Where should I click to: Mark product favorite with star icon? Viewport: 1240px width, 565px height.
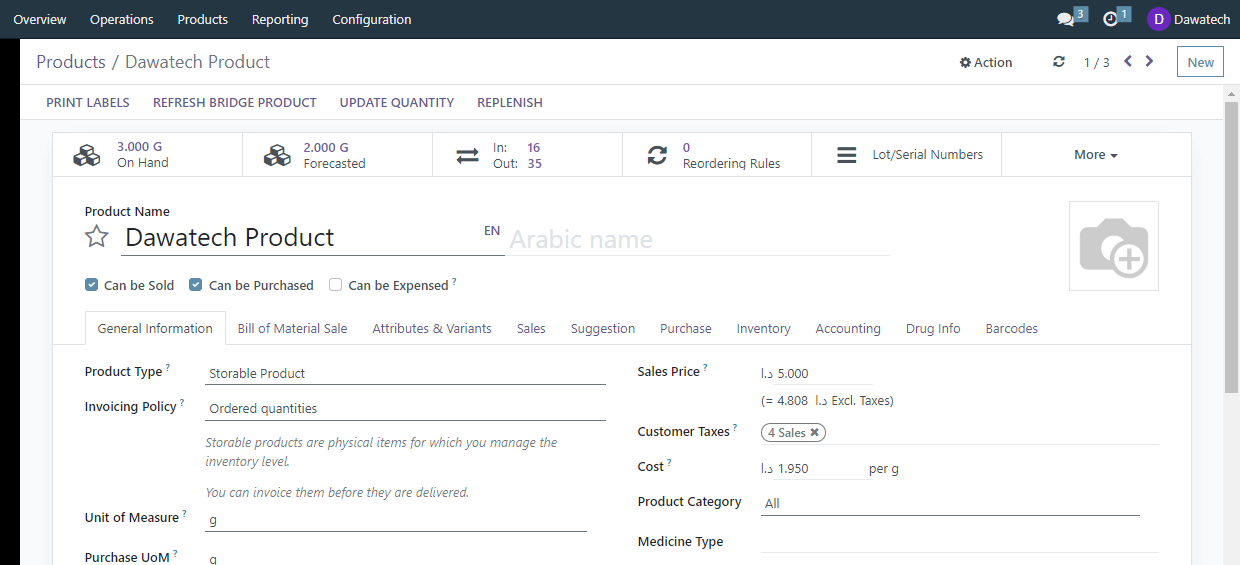point(96,237)
